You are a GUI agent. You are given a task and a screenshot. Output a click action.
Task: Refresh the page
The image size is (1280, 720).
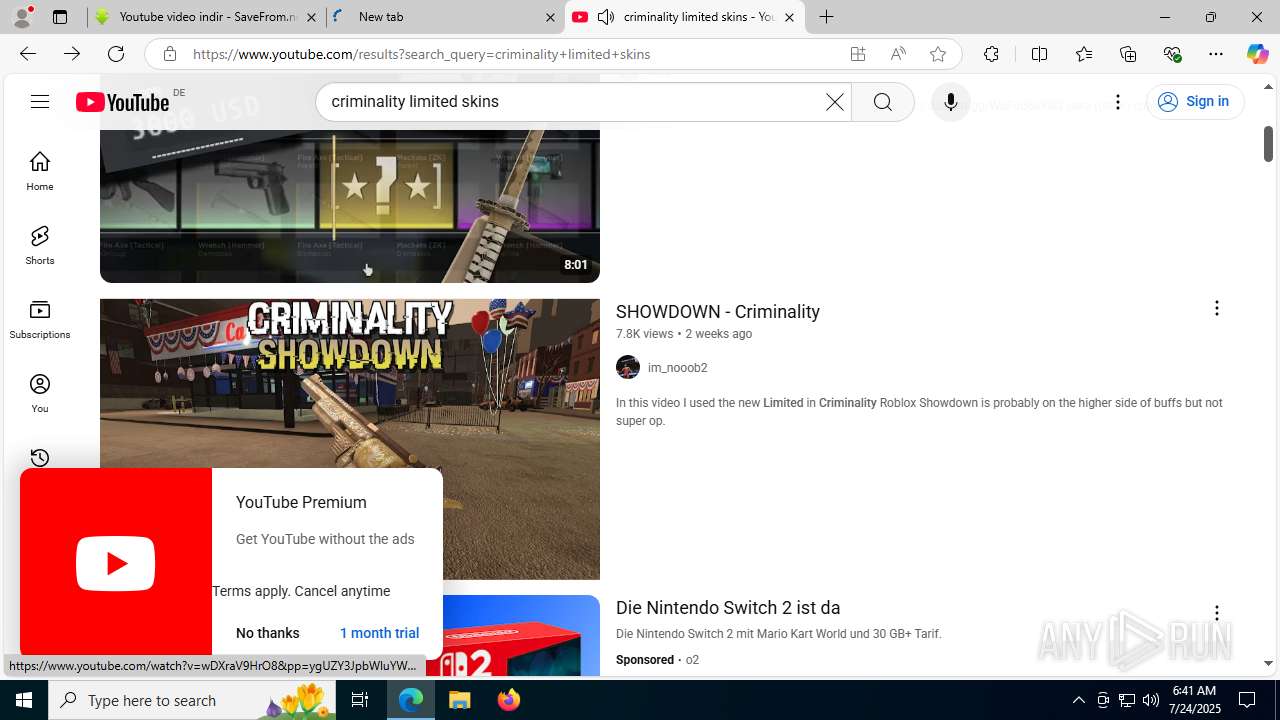coord(116,54)
